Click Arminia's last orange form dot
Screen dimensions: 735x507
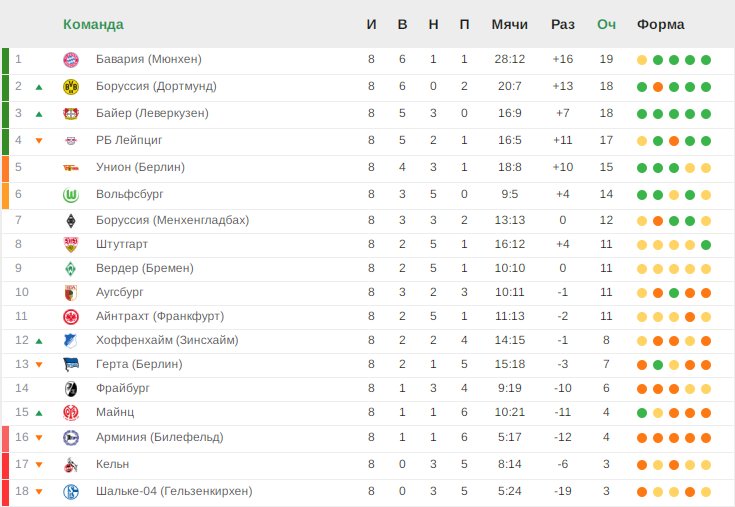point(706,438)
